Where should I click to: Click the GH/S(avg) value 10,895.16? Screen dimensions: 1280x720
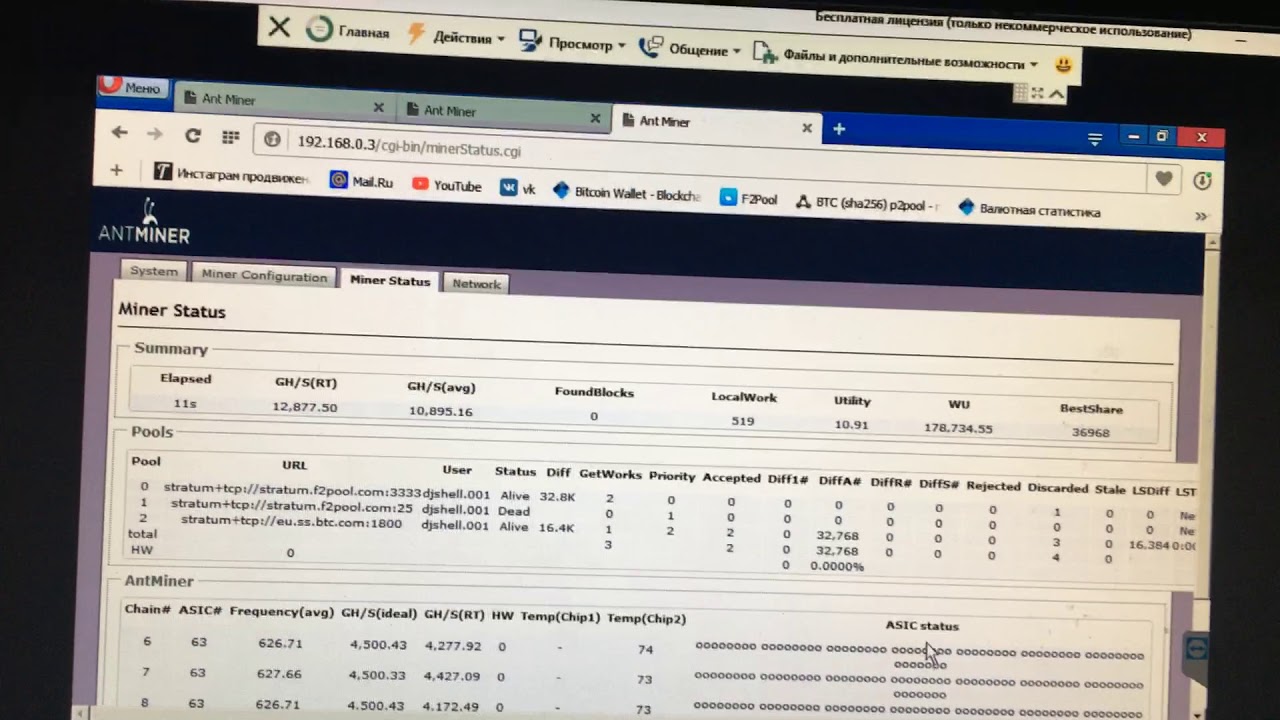[441, 411]
